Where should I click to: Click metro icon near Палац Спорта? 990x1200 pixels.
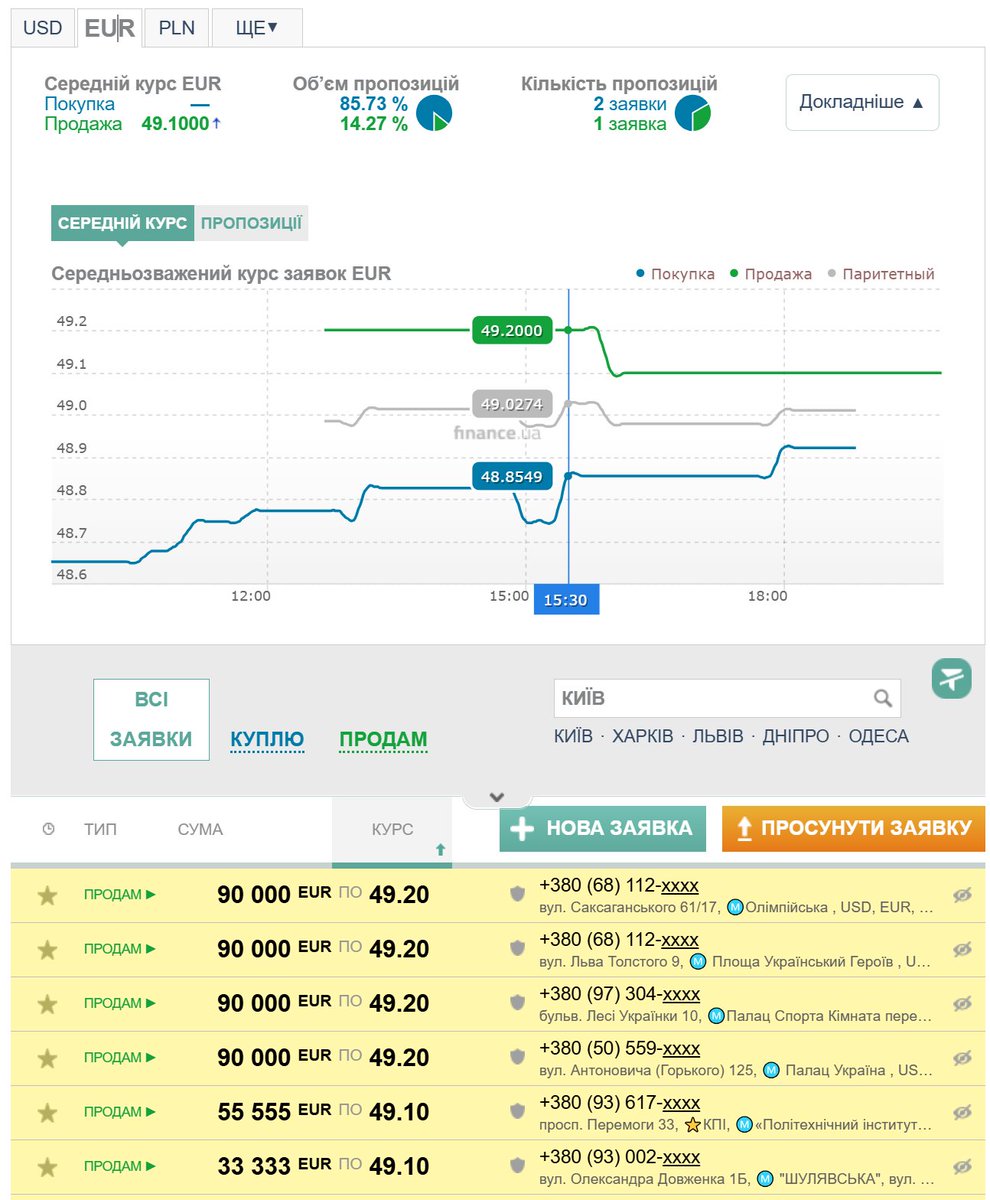(x=716, y=1016)
